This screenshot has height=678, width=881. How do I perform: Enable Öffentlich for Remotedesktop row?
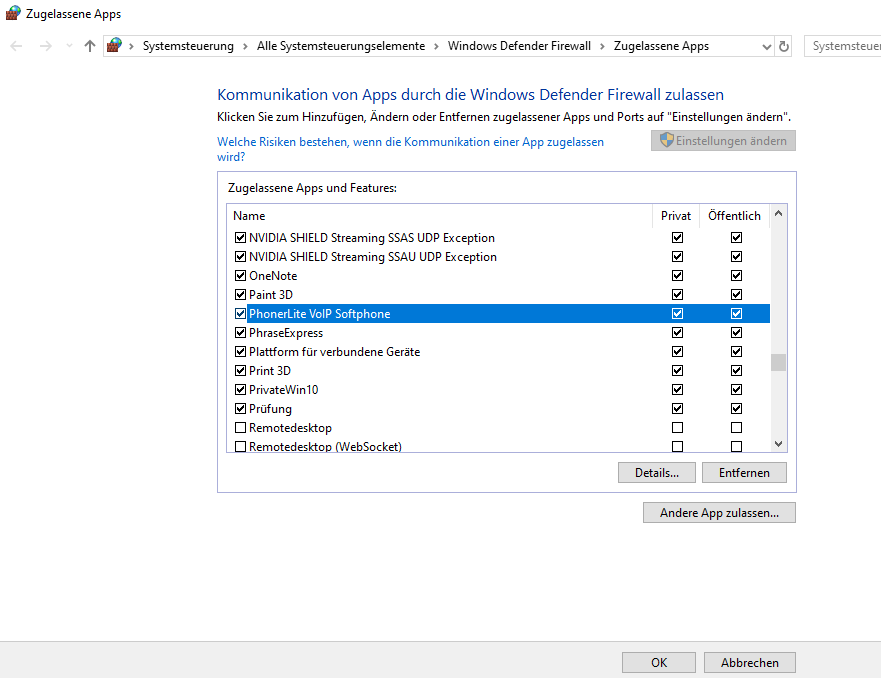736,427
